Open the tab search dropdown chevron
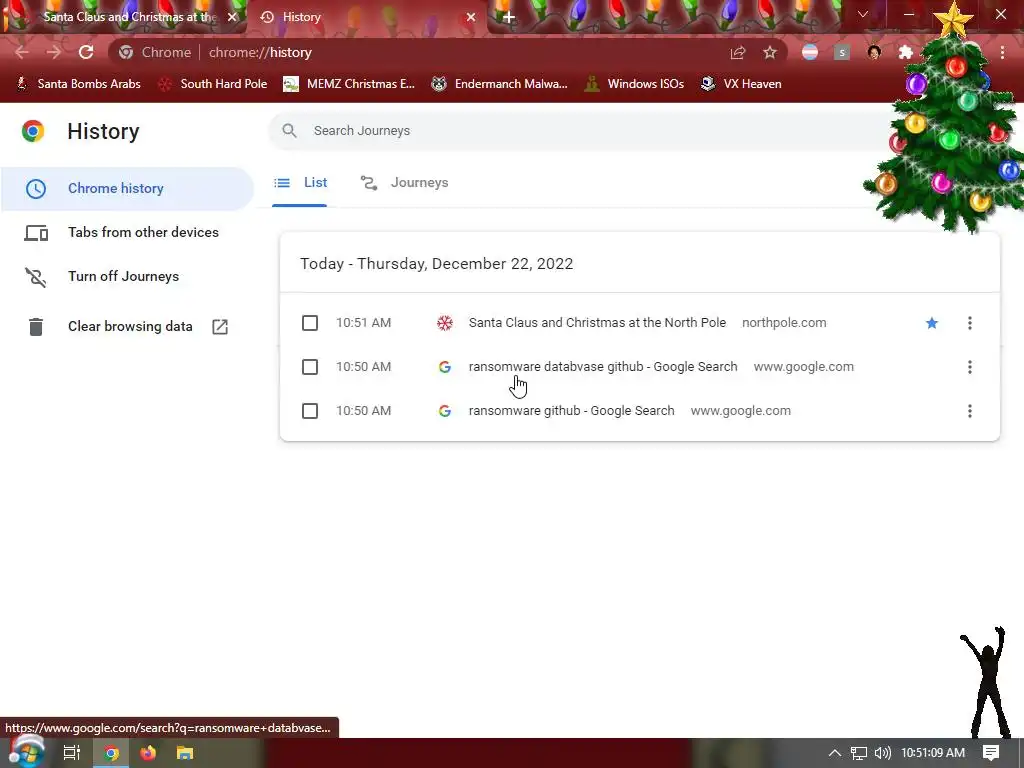Screen dimensions: 1024x768 click(x=863, y=14)
